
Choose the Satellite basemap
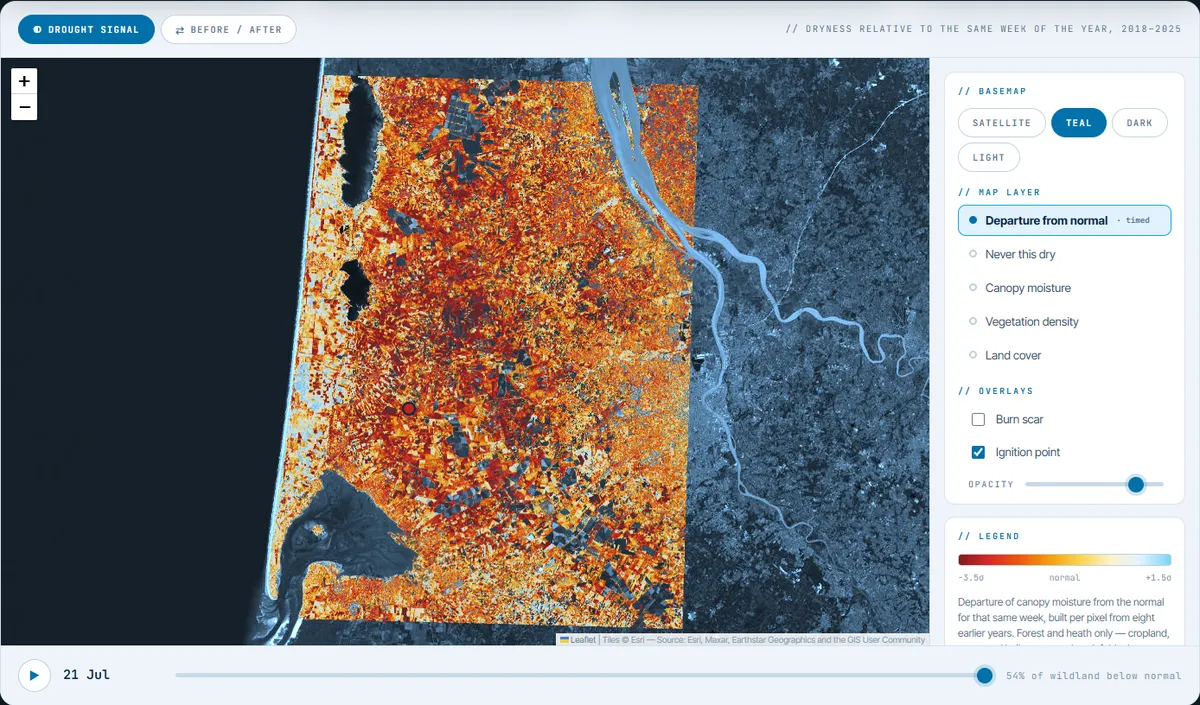point(1001,123)
